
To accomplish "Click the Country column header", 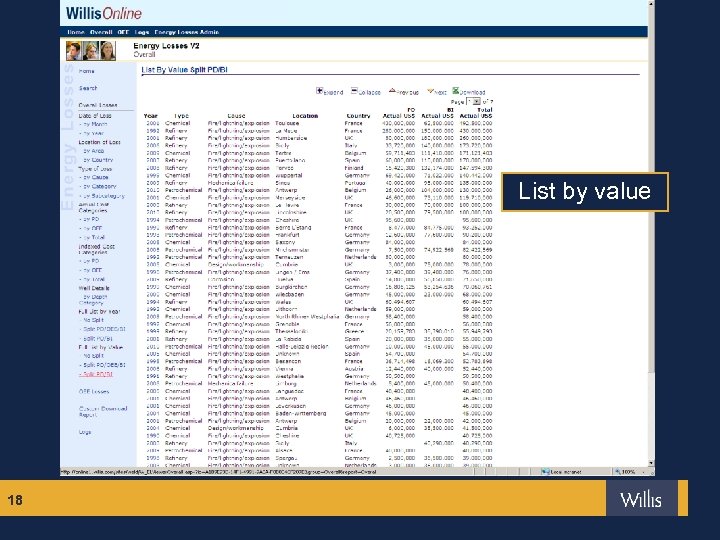I will 358,116.
